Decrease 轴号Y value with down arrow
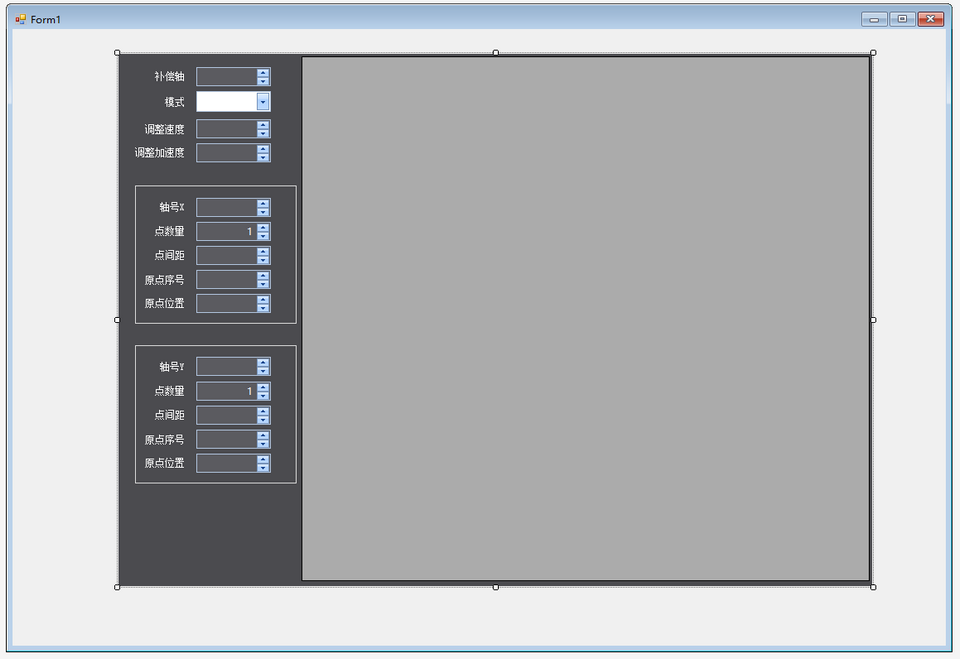 pyautogui.click(x=263, y=371)
